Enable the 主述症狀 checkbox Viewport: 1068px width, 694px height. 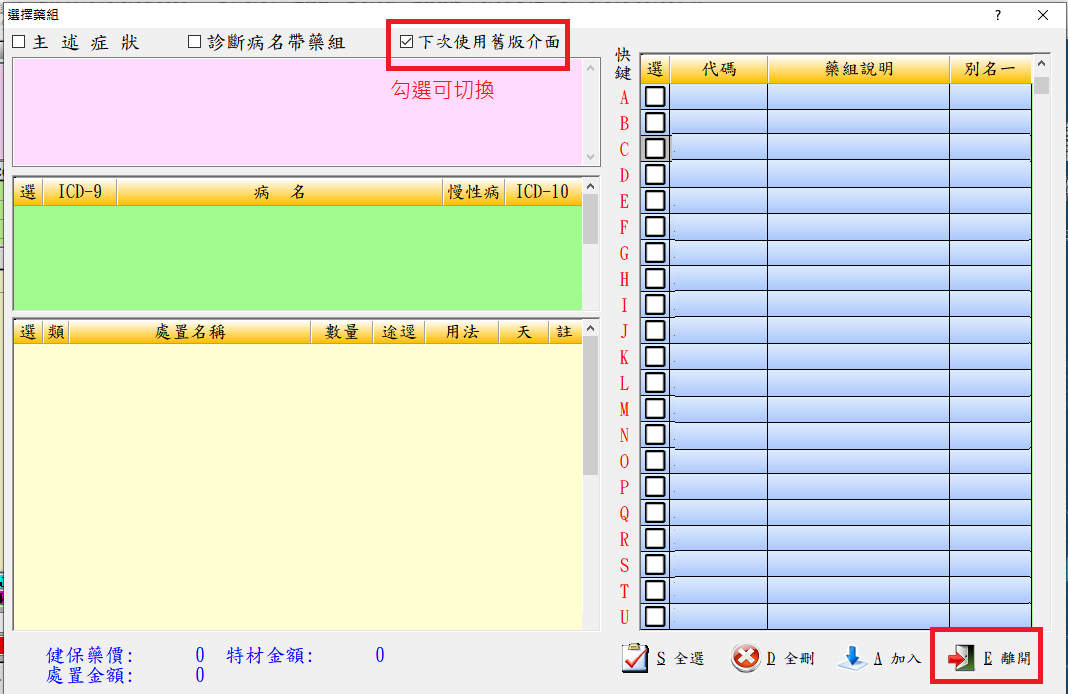[x=19, y=43]
